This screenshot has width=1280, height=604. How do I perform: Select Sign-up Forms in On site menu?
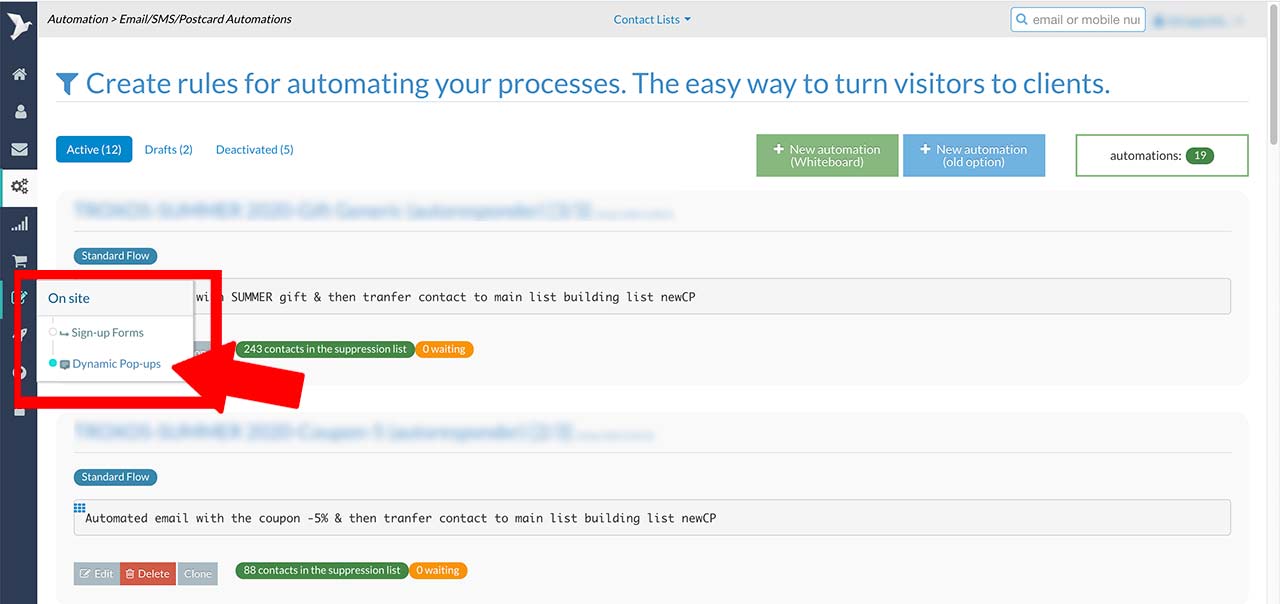[108, 333]
